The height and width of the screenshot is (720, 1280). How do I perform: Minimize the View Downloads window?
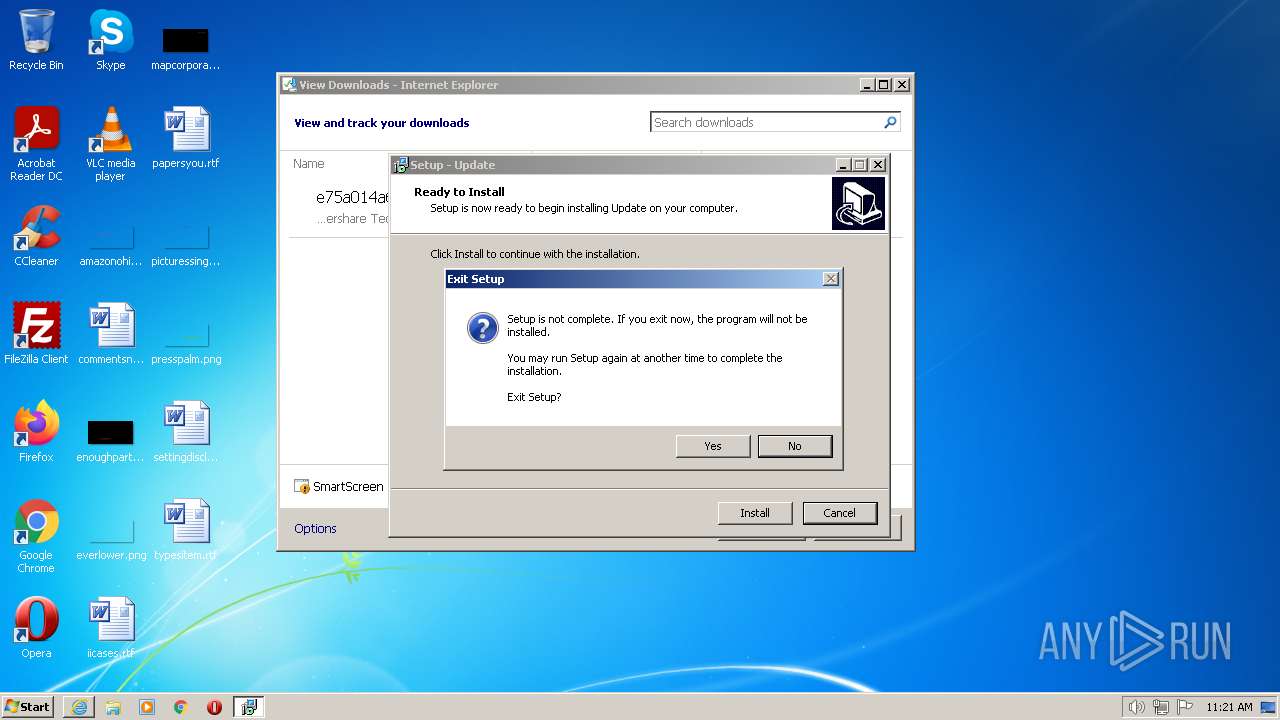pyautogui.click(x=867, y=85)
